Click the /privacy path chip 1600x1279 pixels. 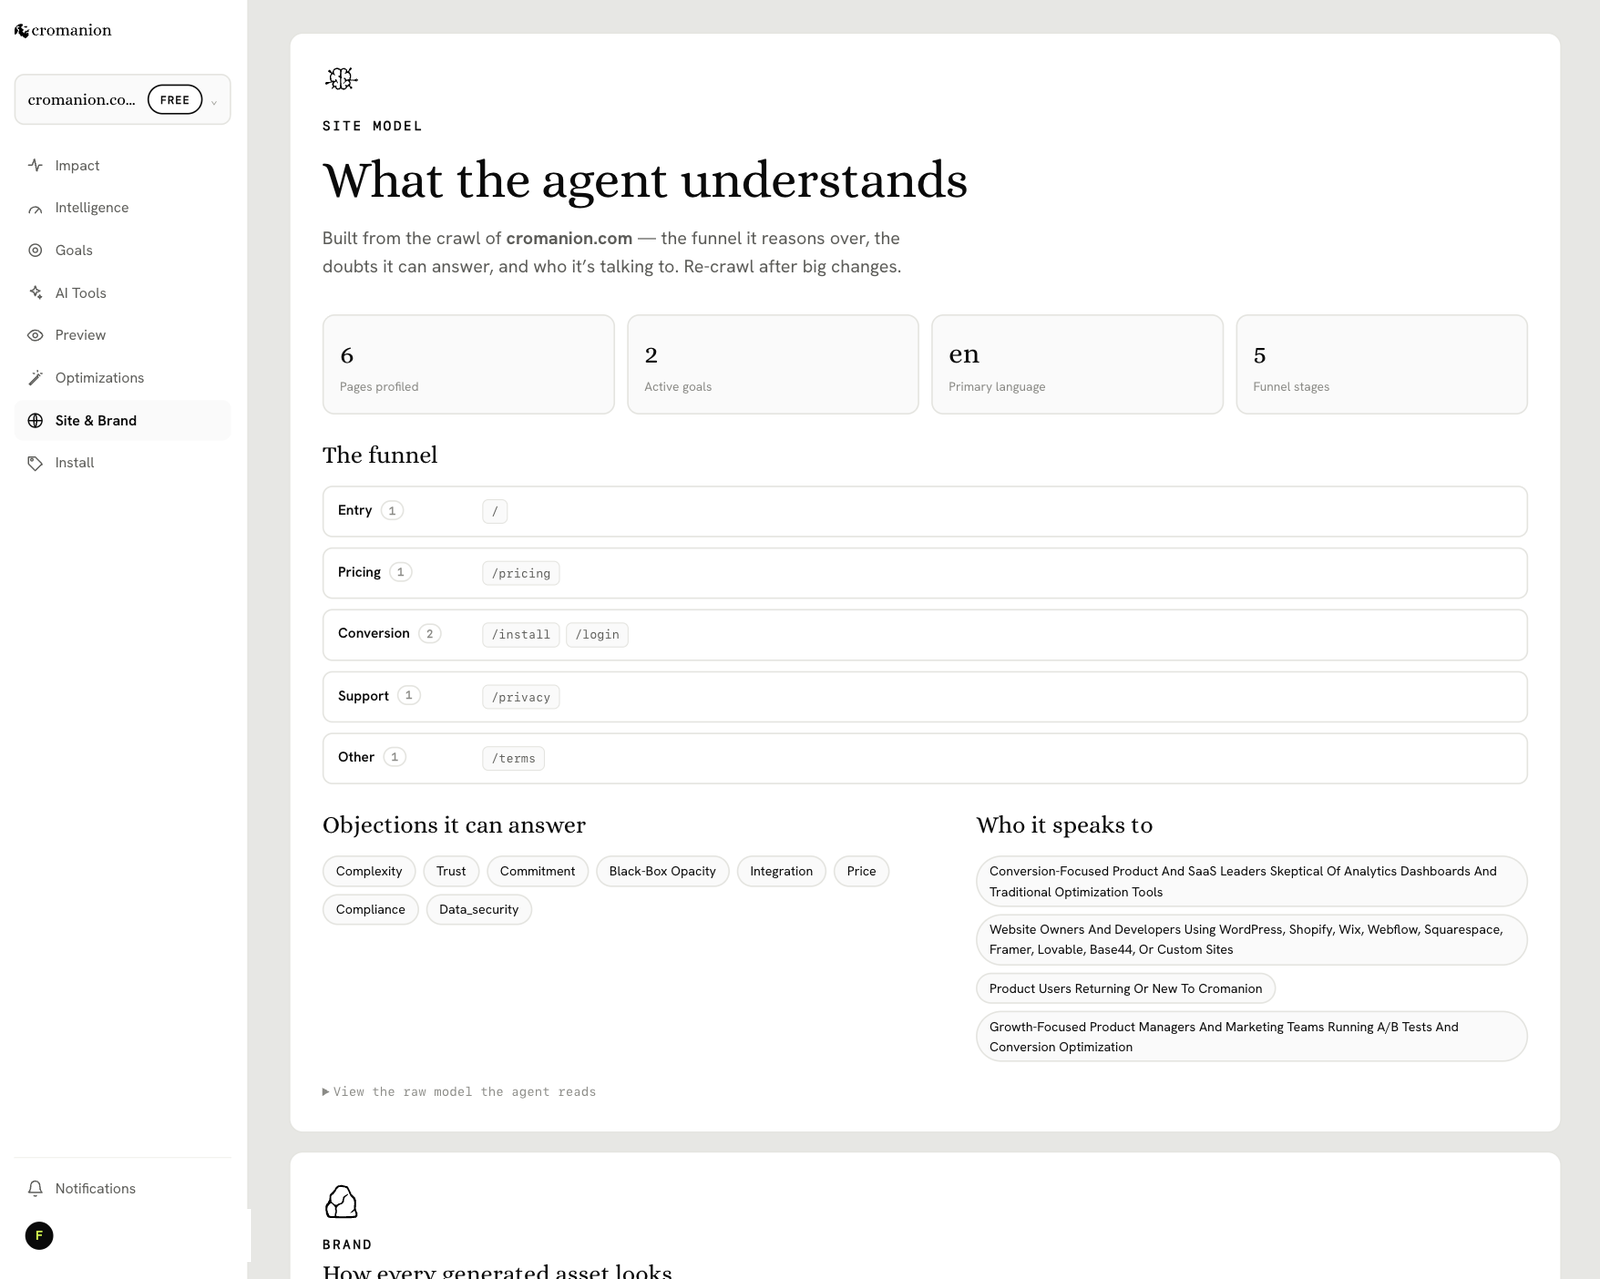pos(521,697)
